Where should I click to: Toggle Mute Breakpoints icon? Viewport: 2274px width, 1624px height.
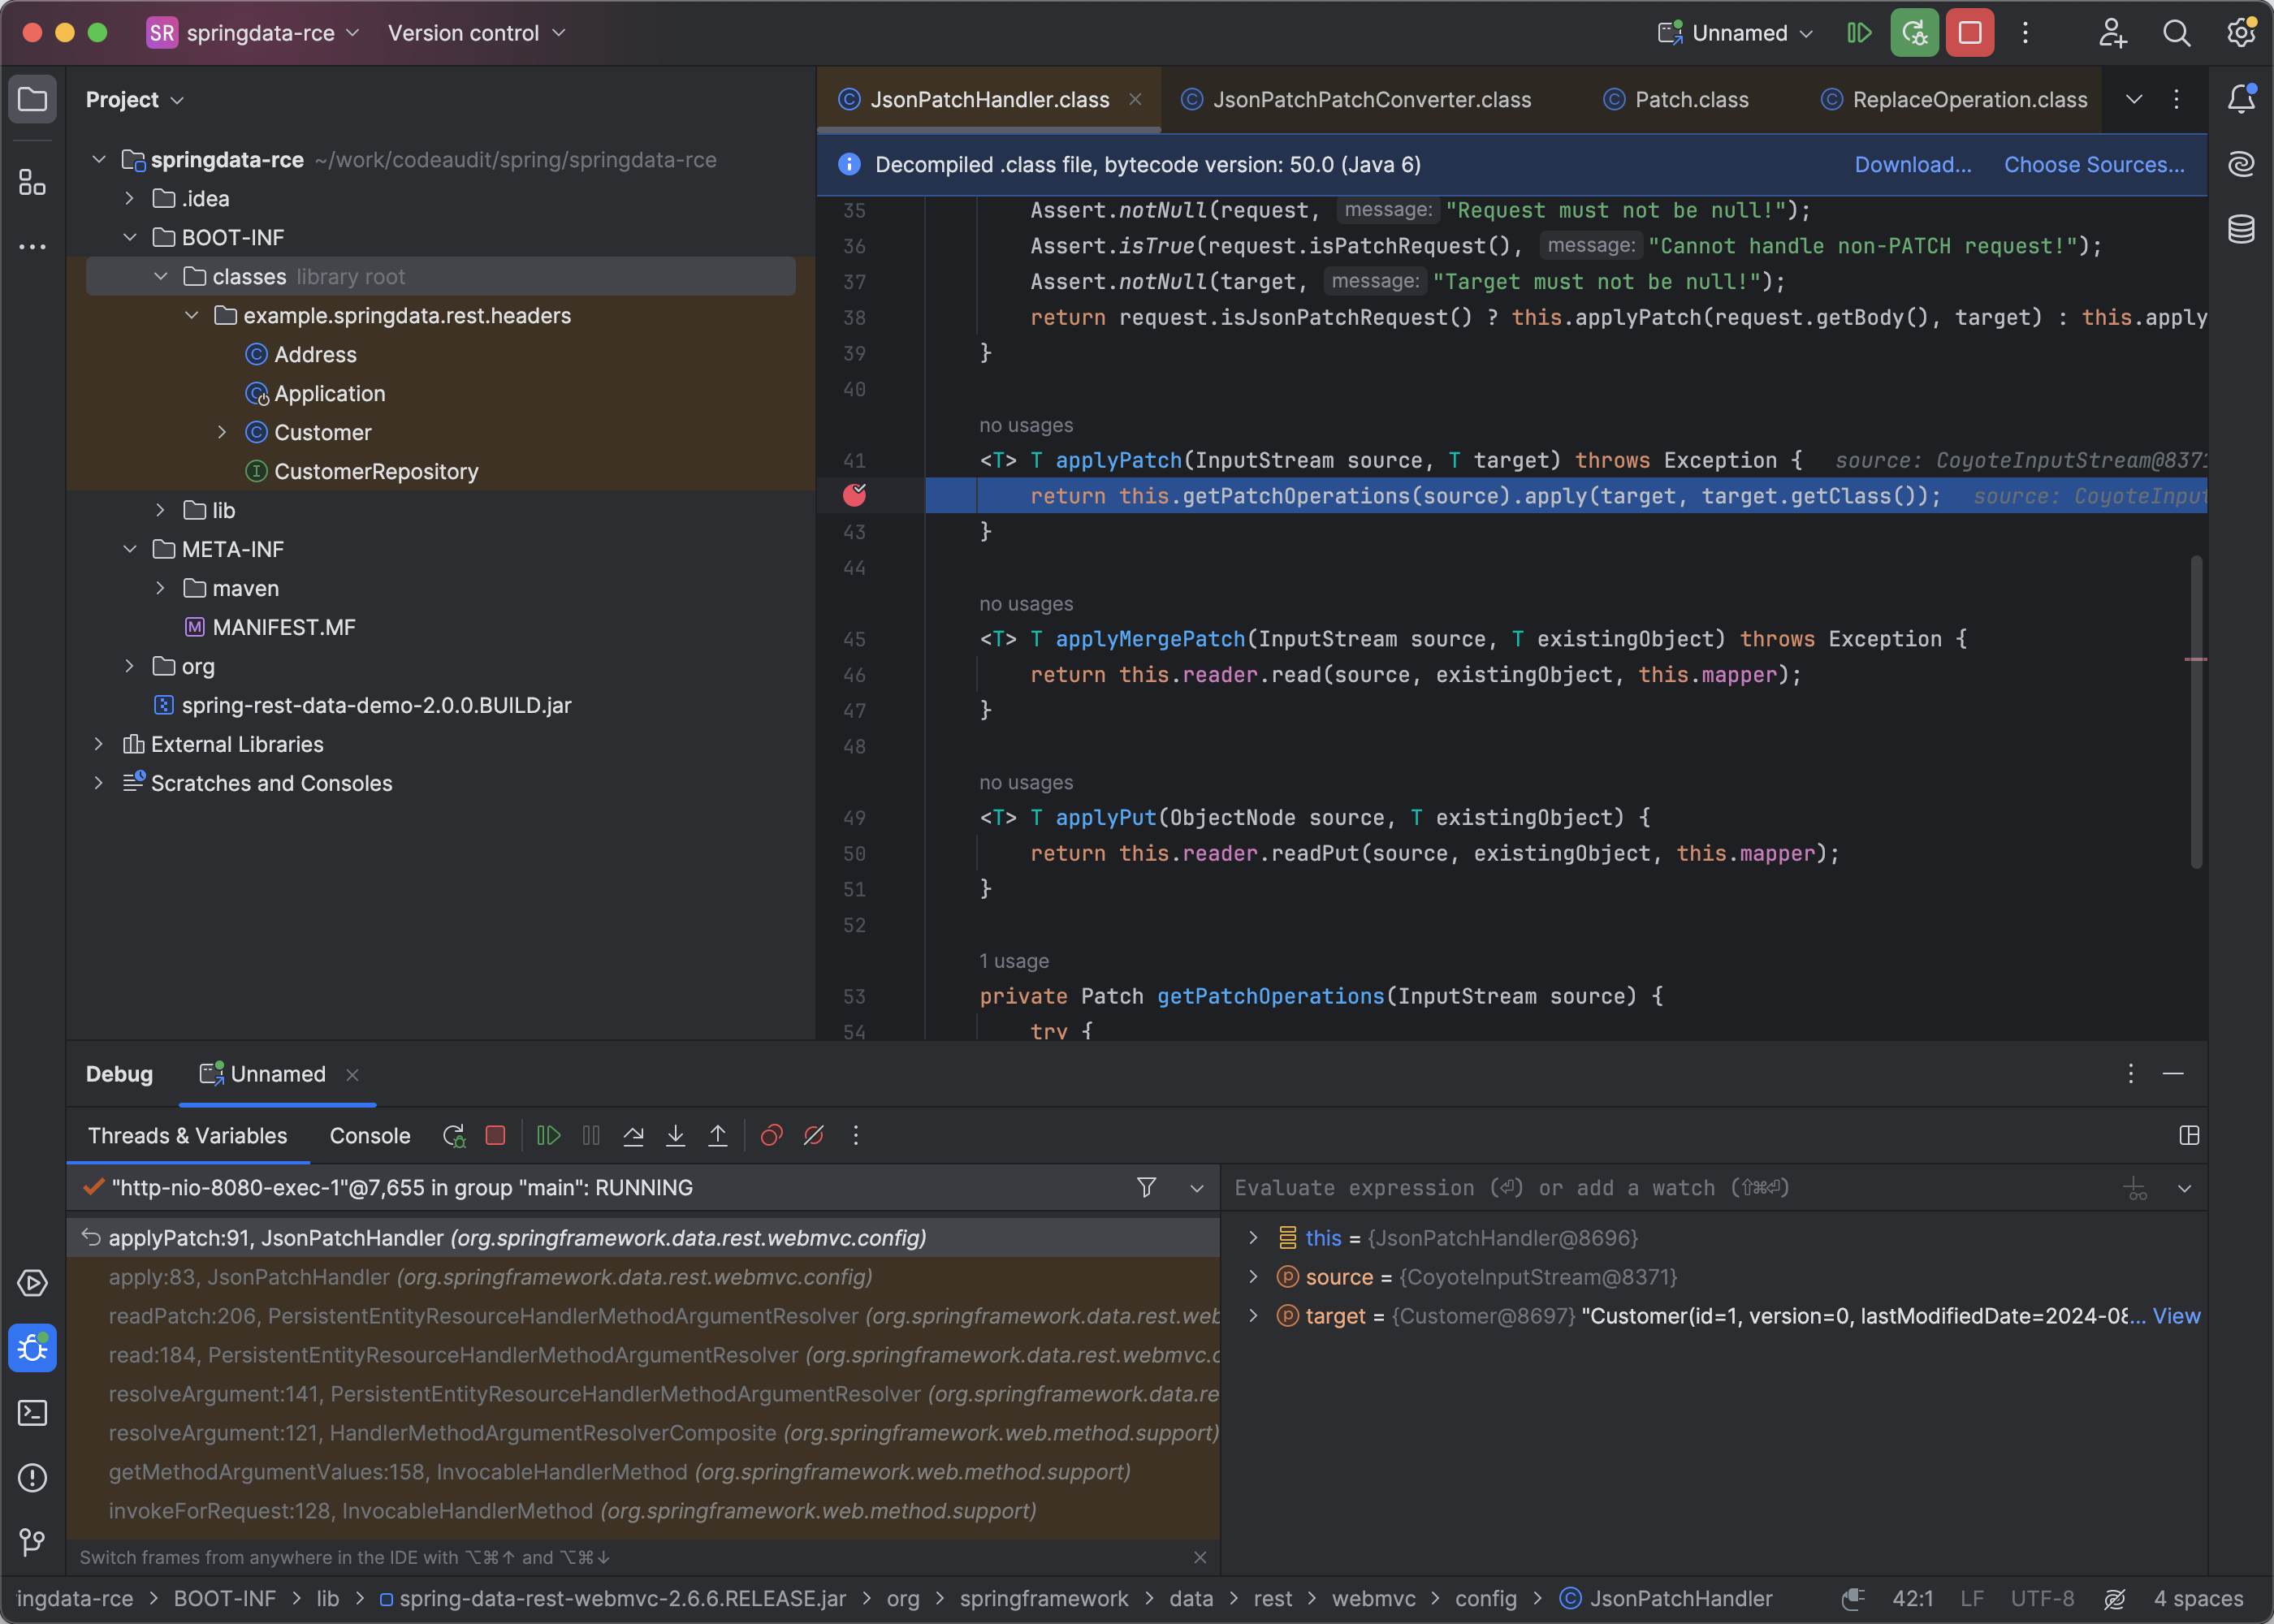point(814,1135)
